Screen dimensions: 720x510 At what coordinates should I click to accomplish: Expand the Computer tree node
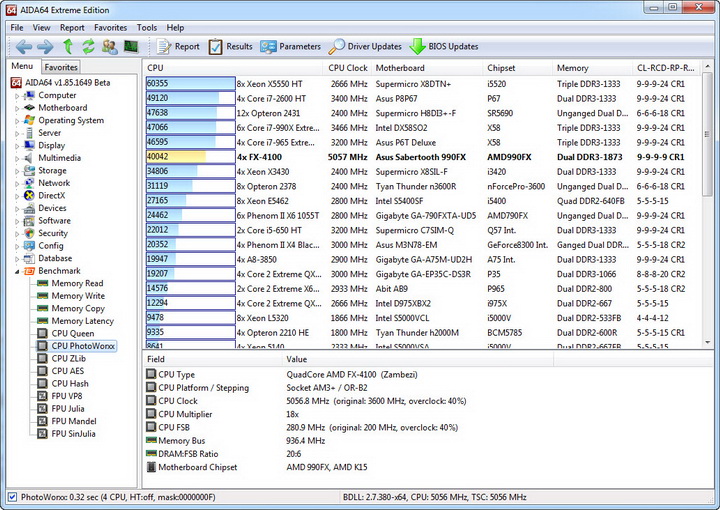pos(17,96)
